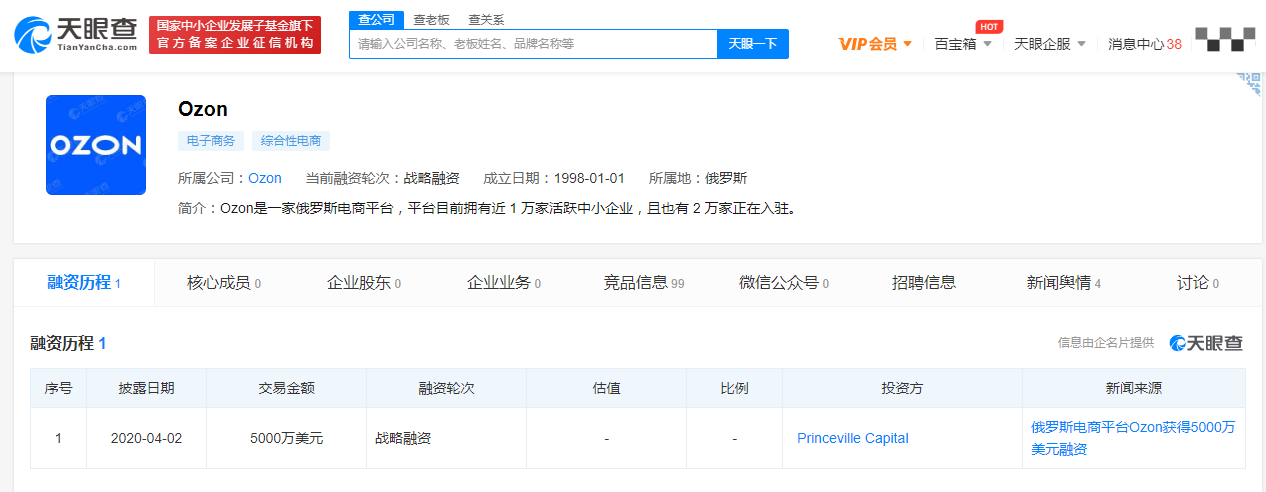Click the 2020-04-02 disclosure date cell
Screen dimensions: 1266x492
click(x=146, y=438)
